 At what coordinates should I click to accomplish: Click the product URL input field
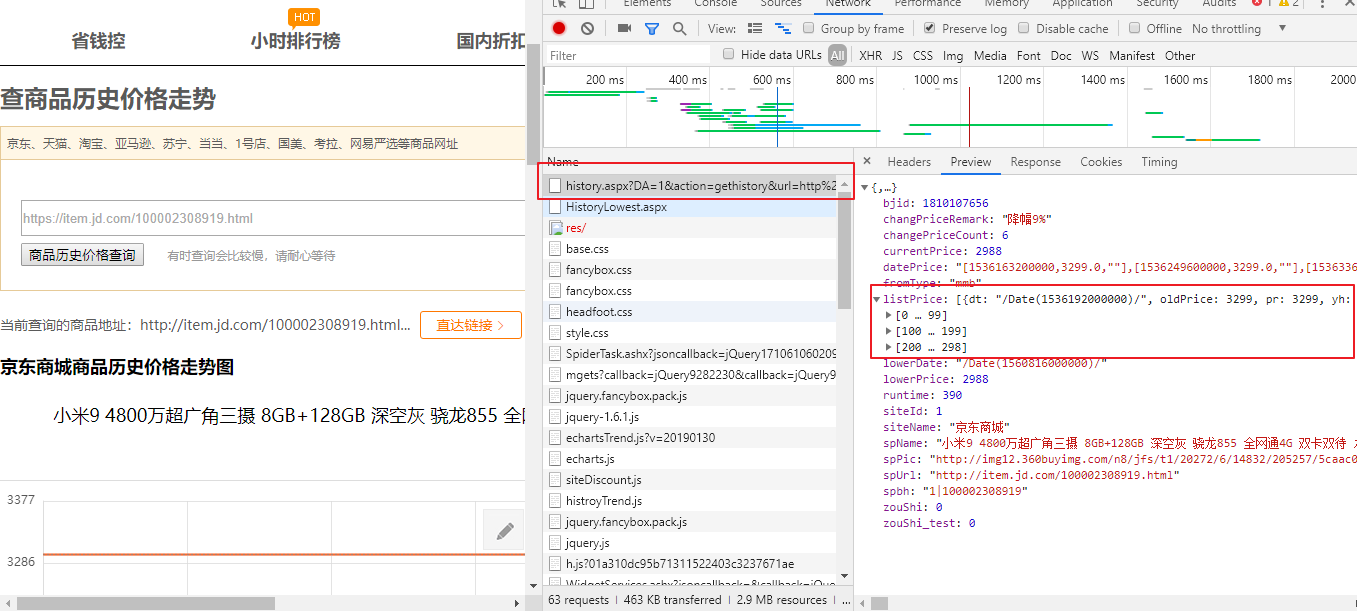pos(273,218)
